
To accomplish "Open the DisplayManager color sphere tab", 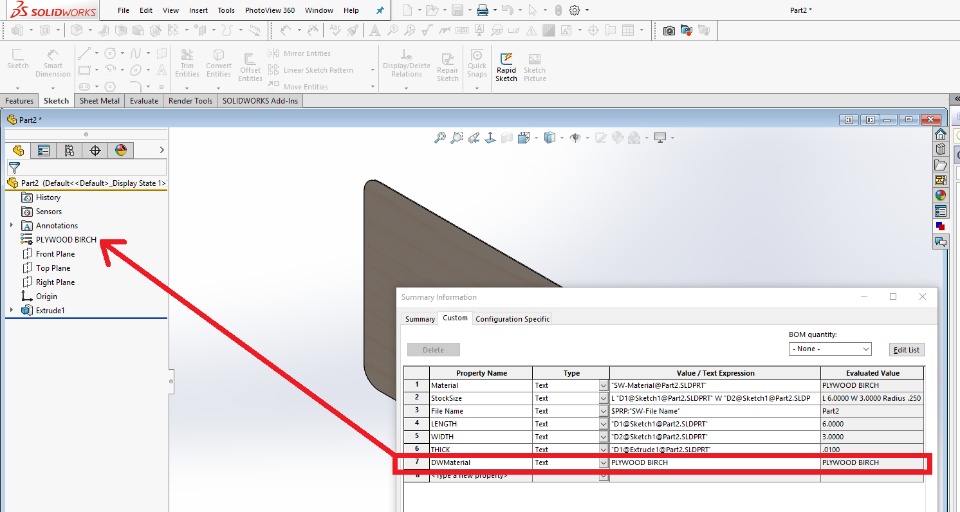I will 121,150.
